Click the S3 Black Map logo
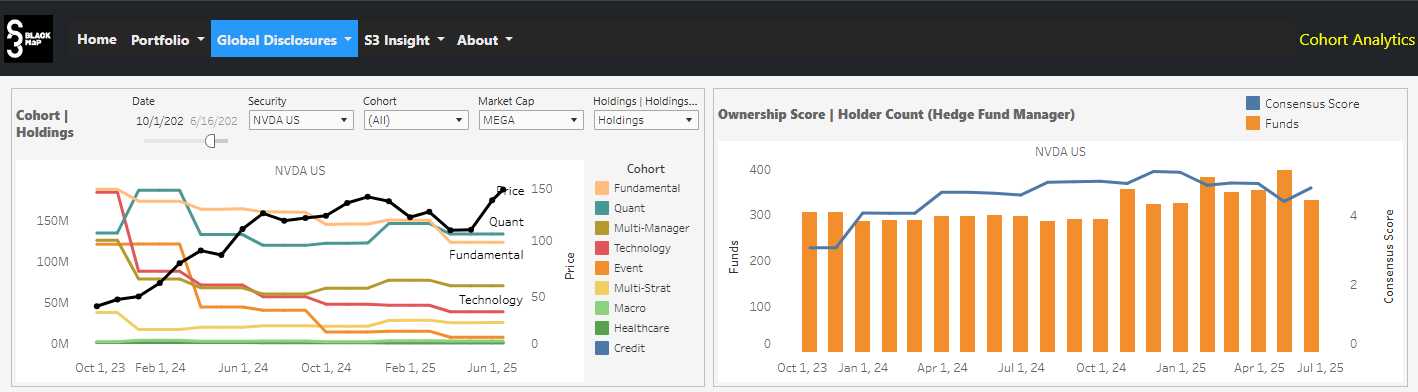This screenshot has width=1418, height=392. pos(28,39)
